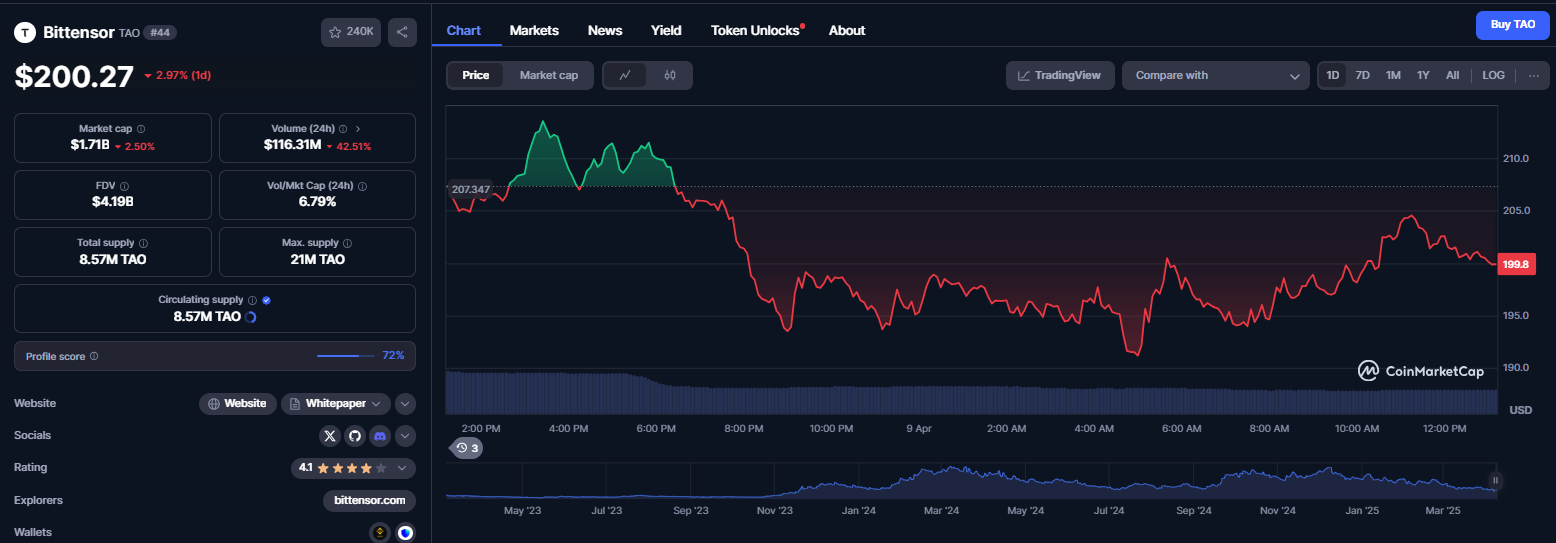This screenshot has height=543, width=1556.
Task: Click the Buy TAO button
Action: pyautogui.click(x=1513, y=25)
